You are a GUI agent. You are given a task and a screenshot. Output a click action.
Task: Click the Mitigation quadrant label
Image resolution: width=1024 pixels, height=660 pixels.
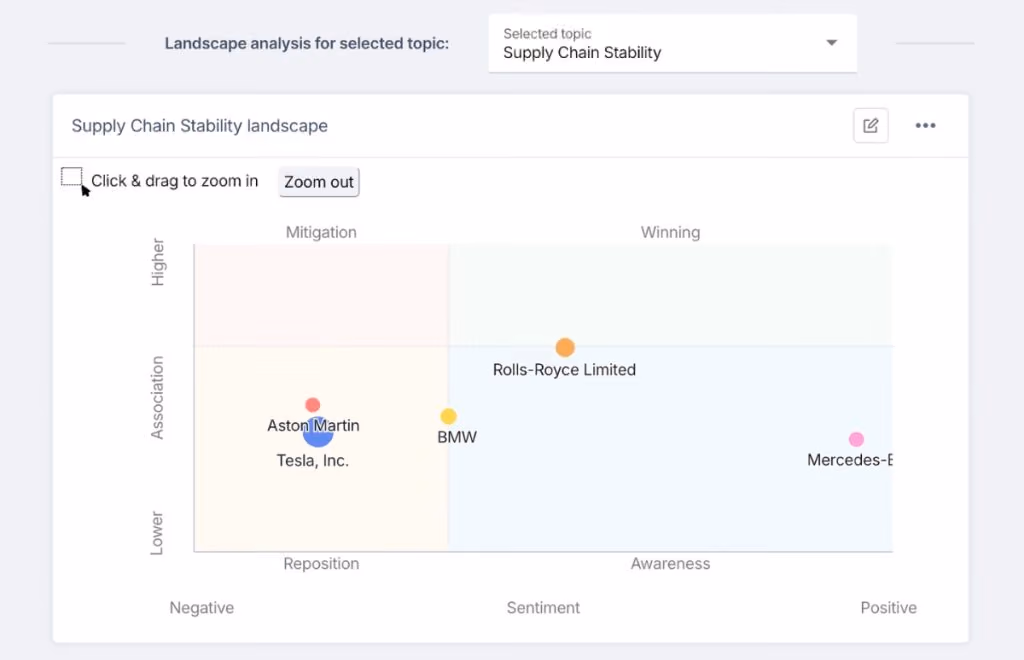pyautogui.click(x=321, y=232)
